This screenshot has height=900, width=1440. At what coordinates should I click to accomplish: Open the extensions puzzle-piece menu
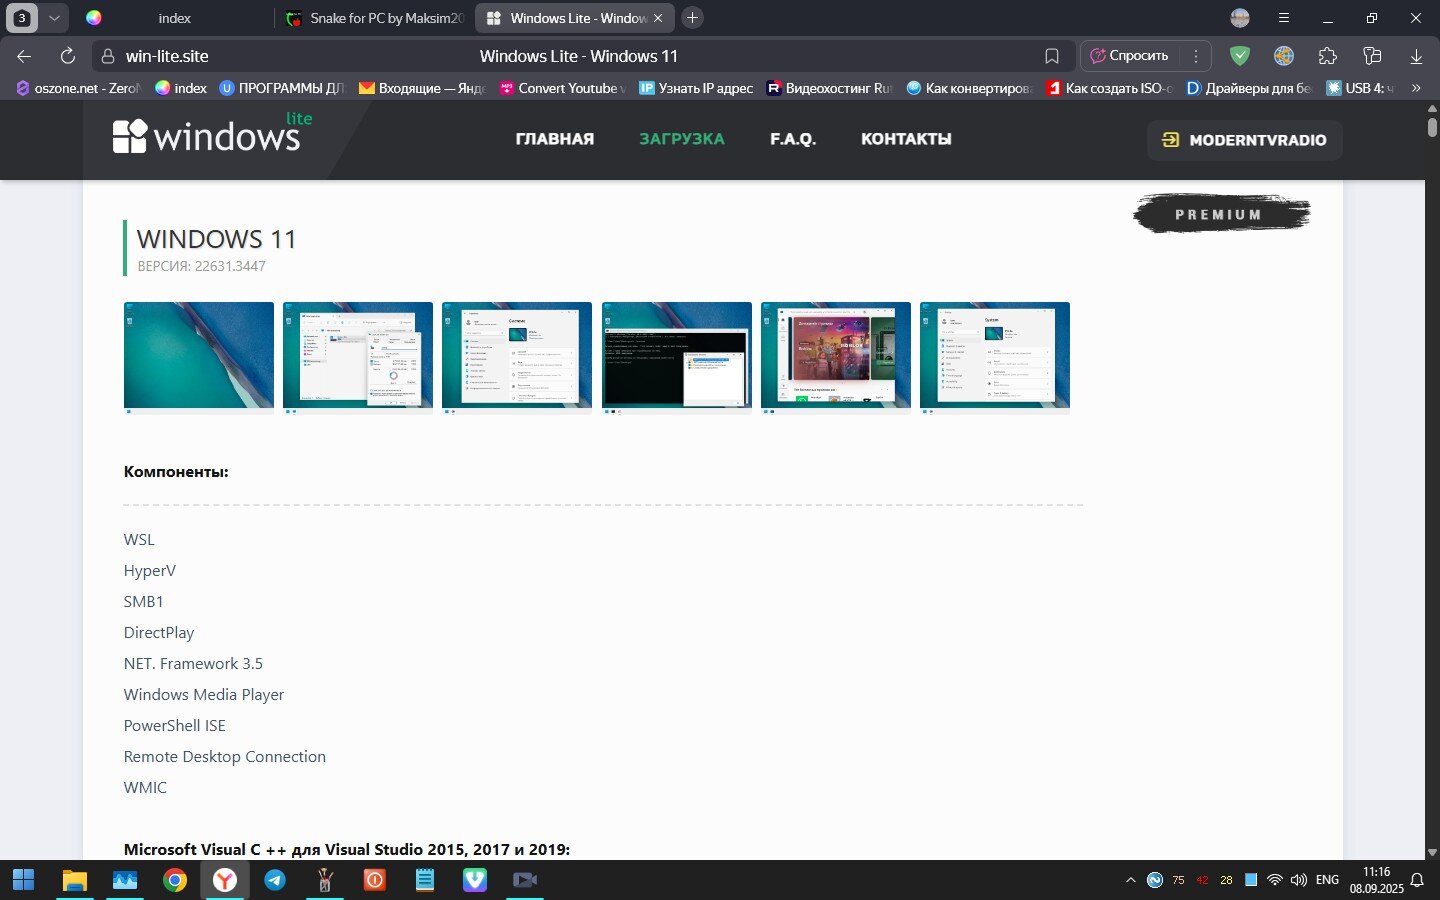[1328, 56]
